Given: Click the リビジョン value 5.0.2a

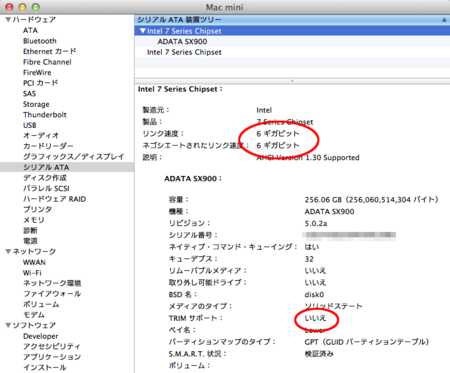Looking at the screenshot, I should (316, 224).
